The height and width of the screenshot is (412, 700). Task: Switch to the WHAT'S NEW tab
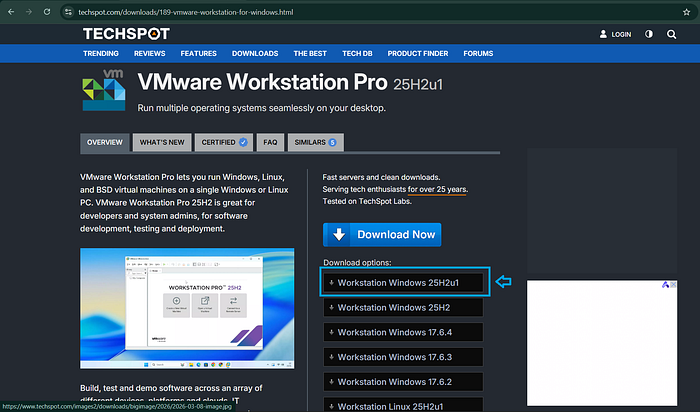click(x=162, y=142)
